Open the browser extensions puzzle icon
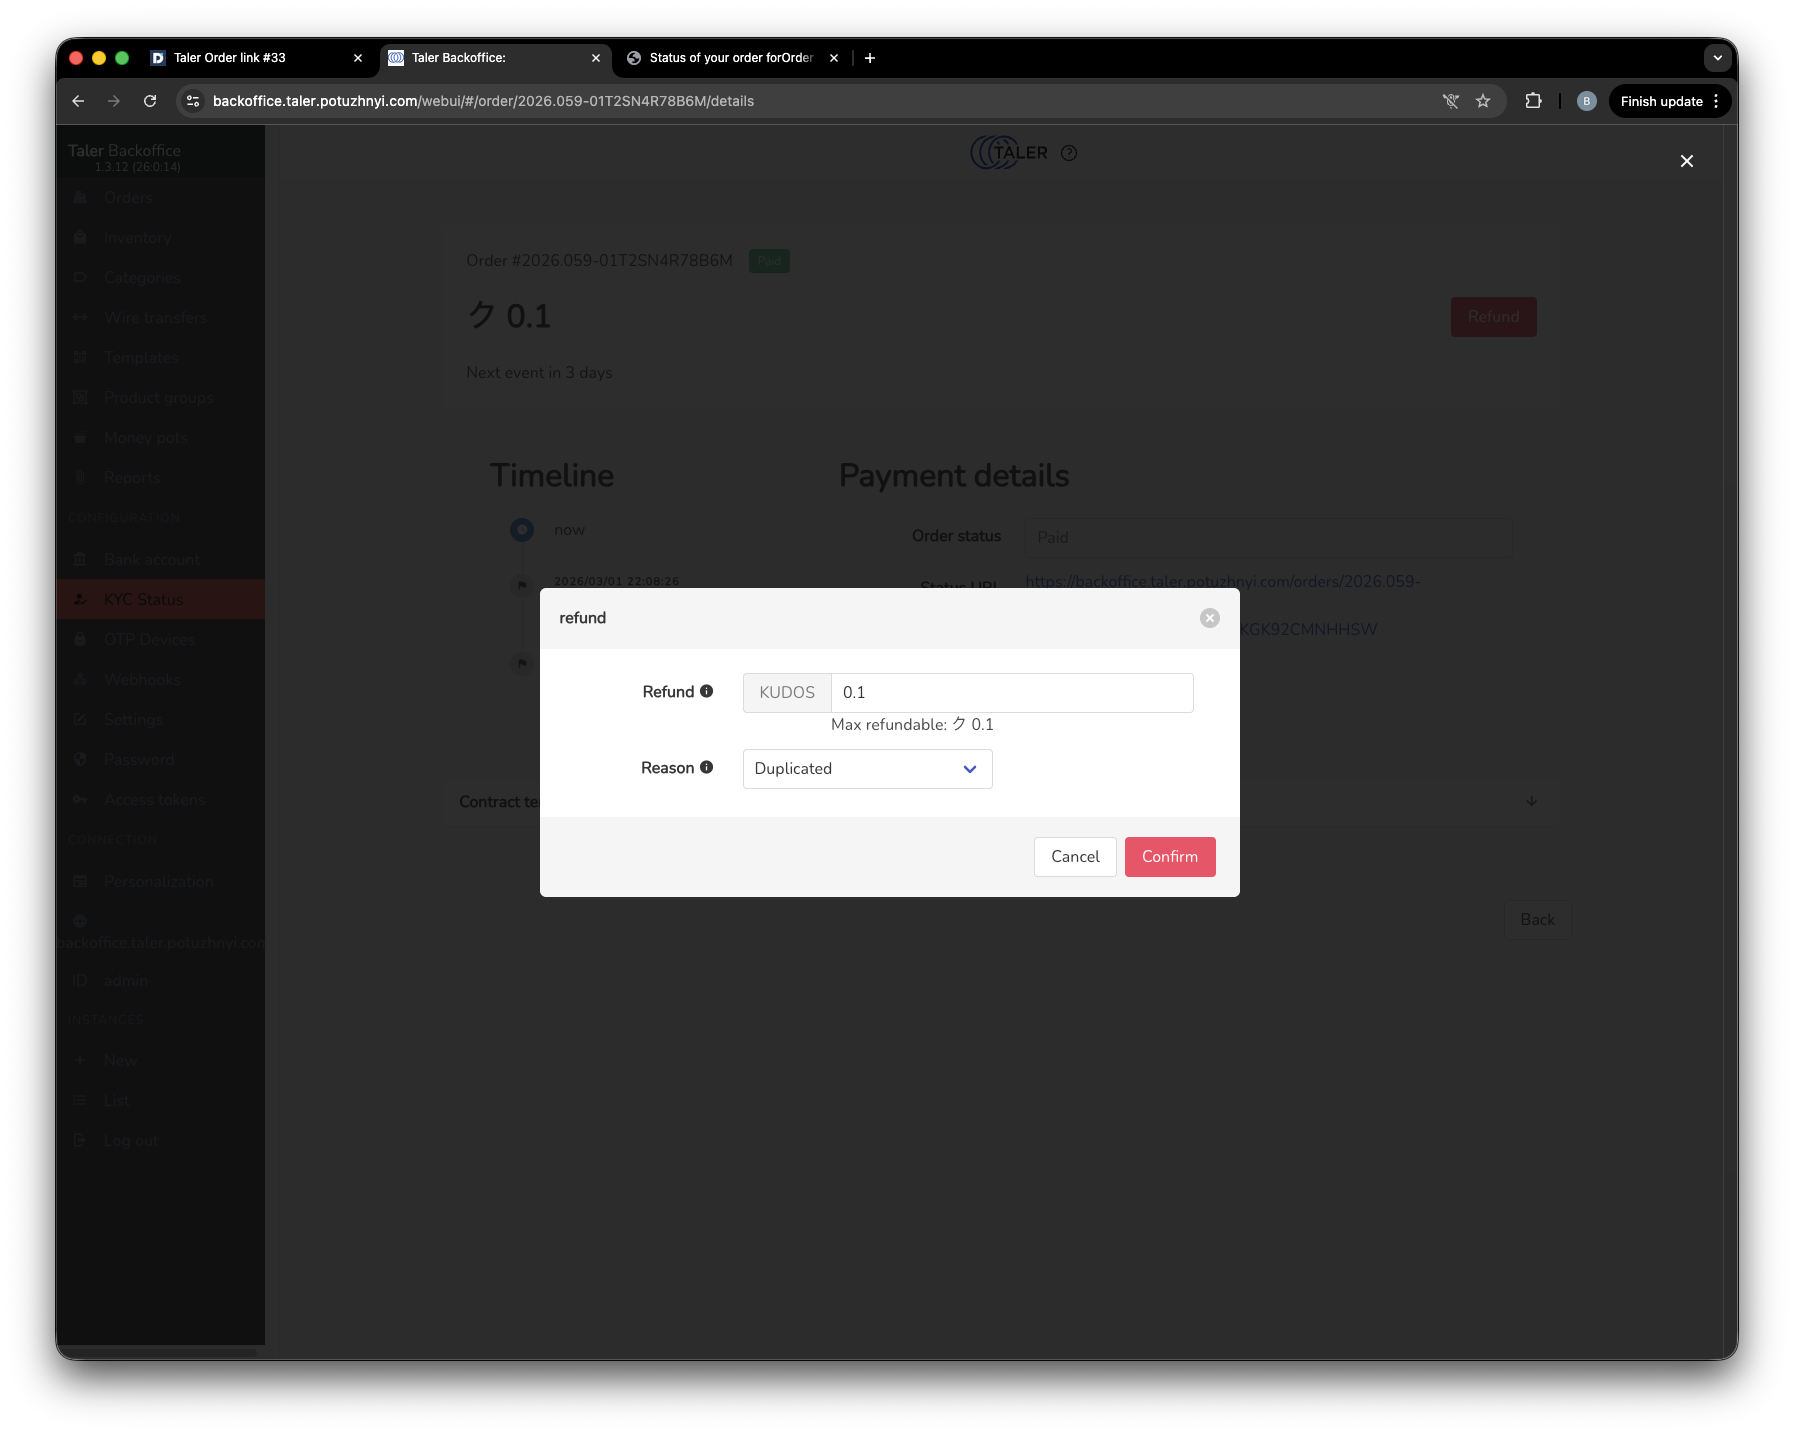The height and width of the screenshot is (1434, 1794). click(1533, 101)
